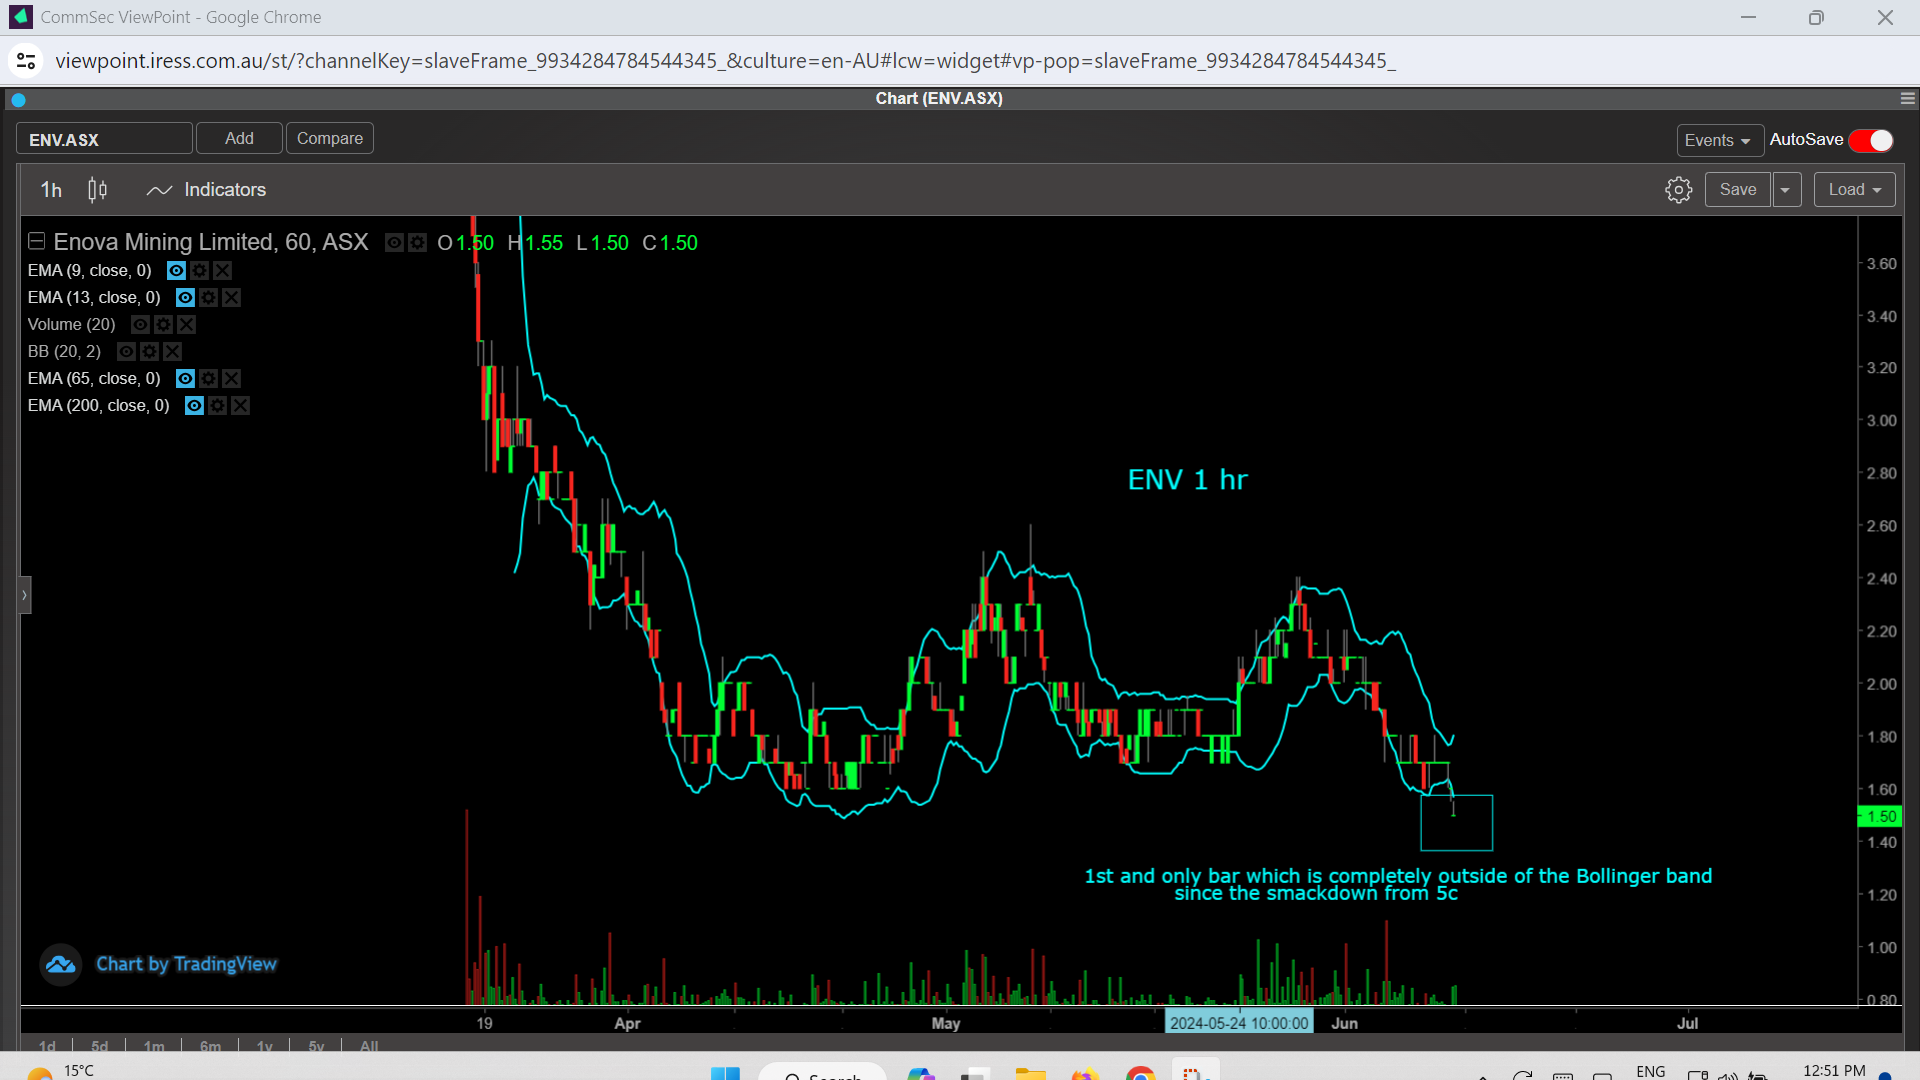Toggle Enova Mining series visibility eye
Viewport: 1920px width, 1080px height.
394,243
